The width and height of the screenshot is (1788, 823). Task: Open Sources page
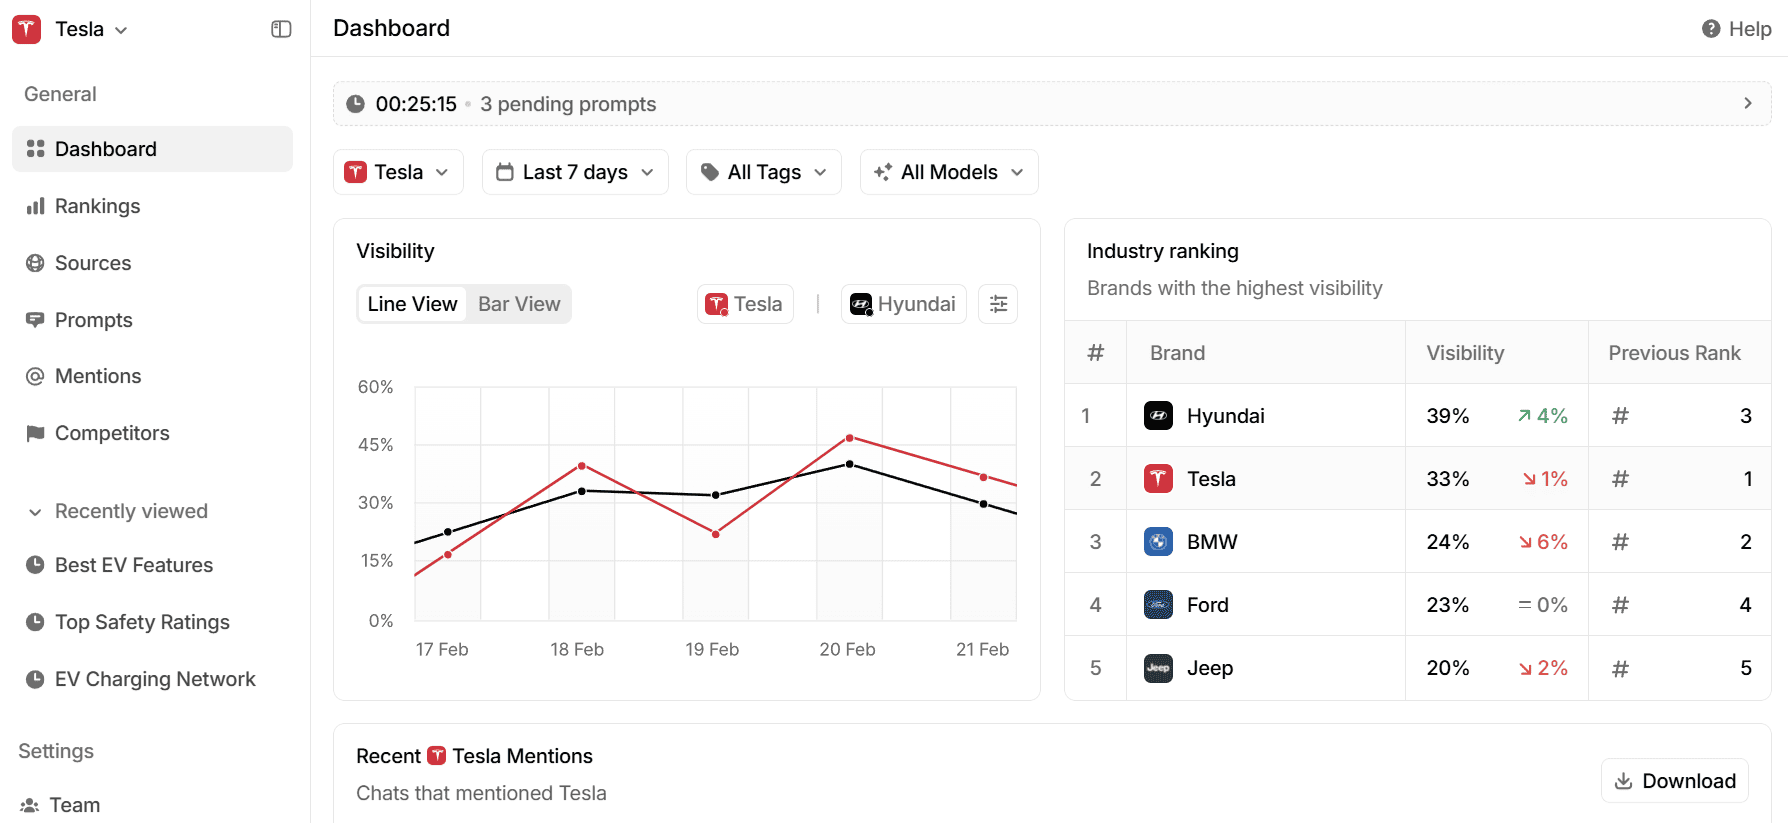[x=152, y=263]
